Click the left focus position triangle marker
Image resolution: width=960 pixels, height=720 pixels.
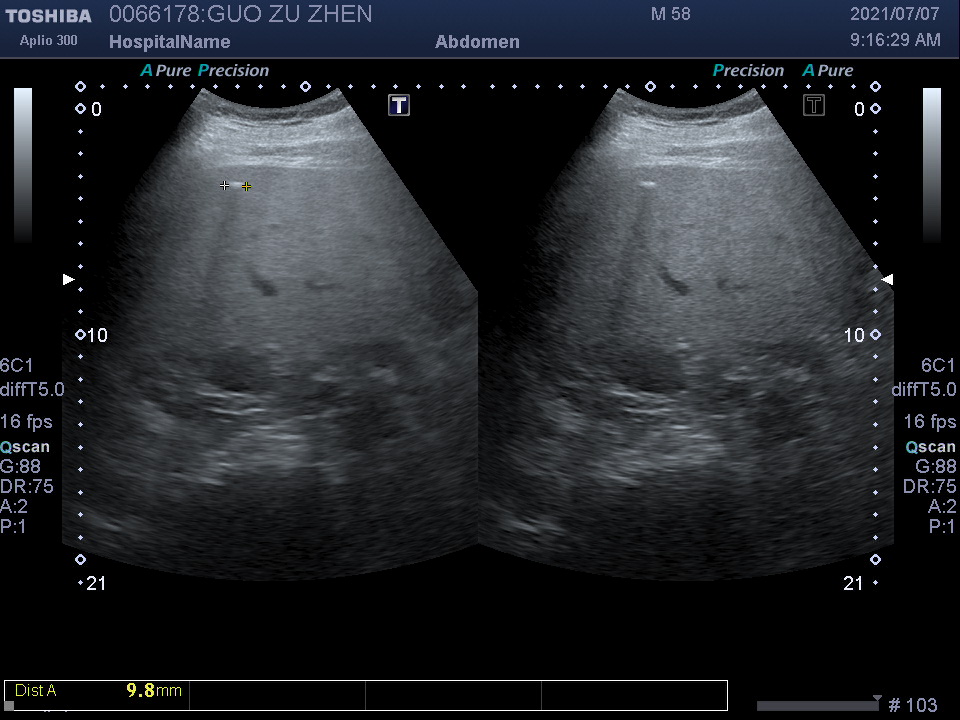click(x=68, y=280)
